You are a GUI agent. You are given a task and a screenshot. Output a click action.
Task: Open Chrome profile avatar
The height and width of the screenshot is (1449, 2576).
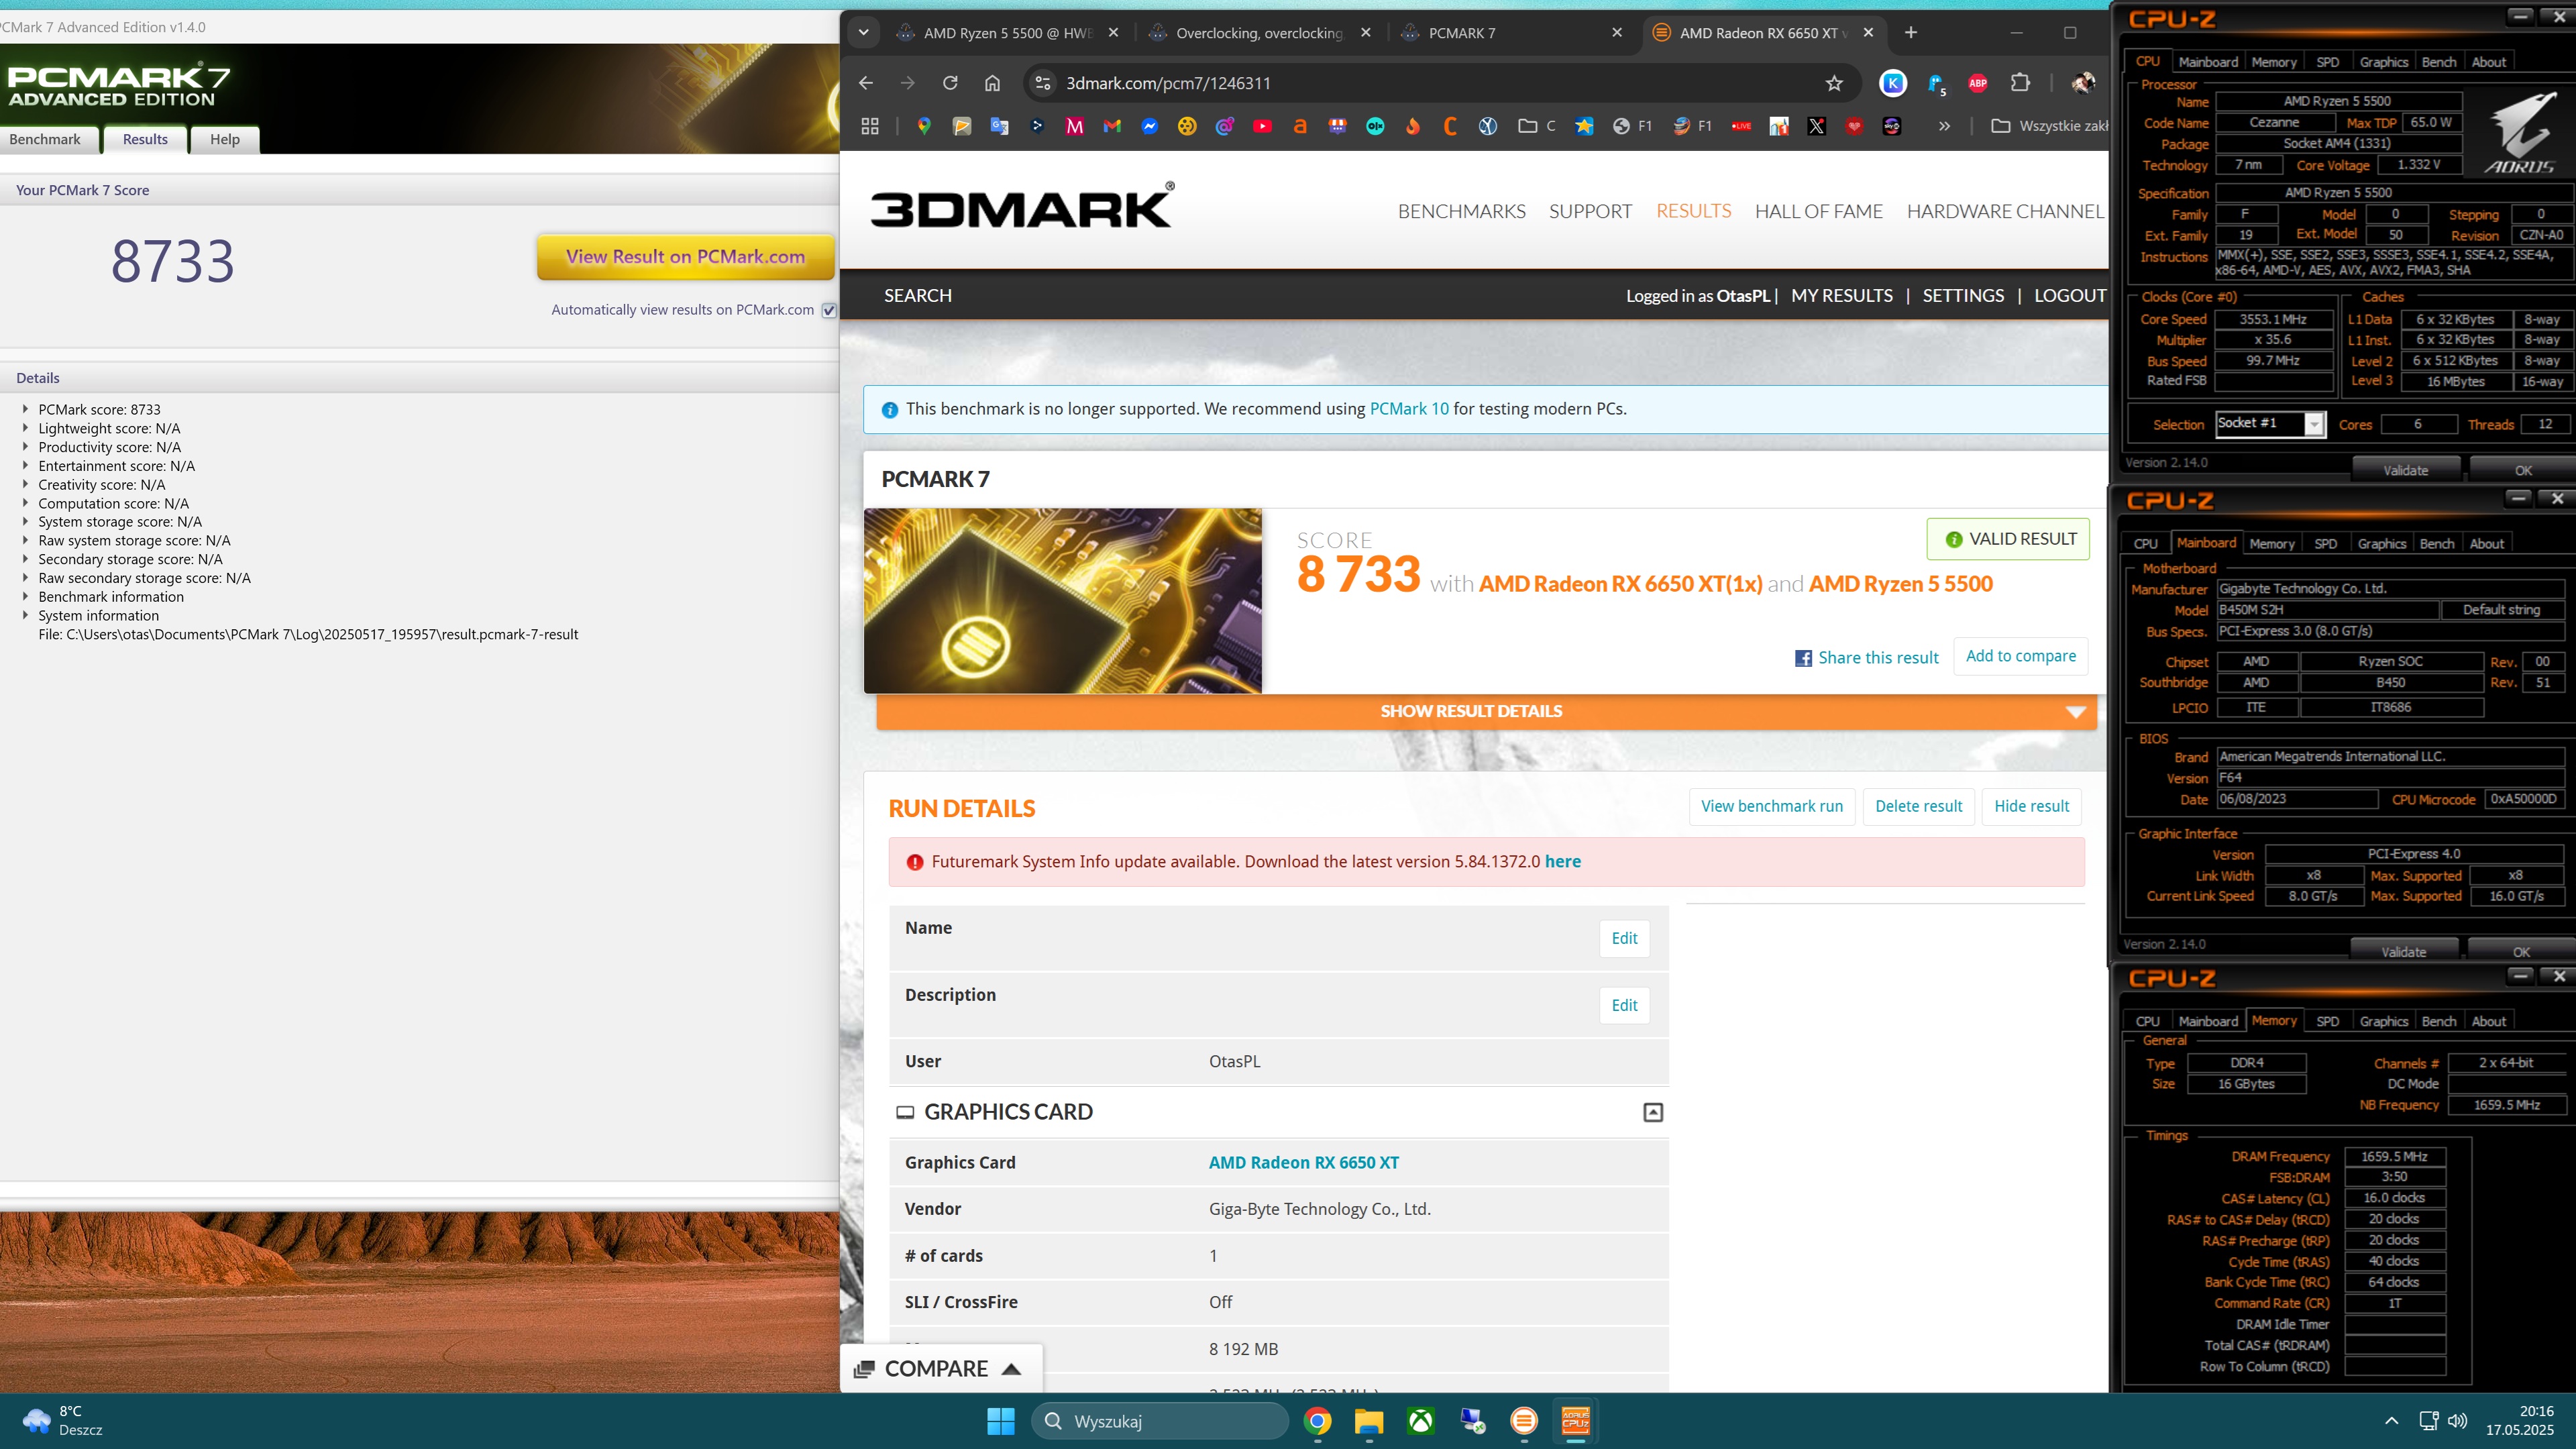pyautogui.click(x=2083, y=83)
